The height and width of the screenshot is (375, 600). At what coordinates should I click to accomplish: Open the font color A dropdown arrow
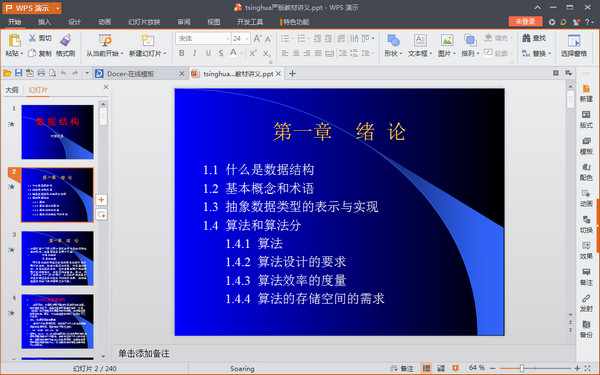pyautogui.click(x=240, y=54)
